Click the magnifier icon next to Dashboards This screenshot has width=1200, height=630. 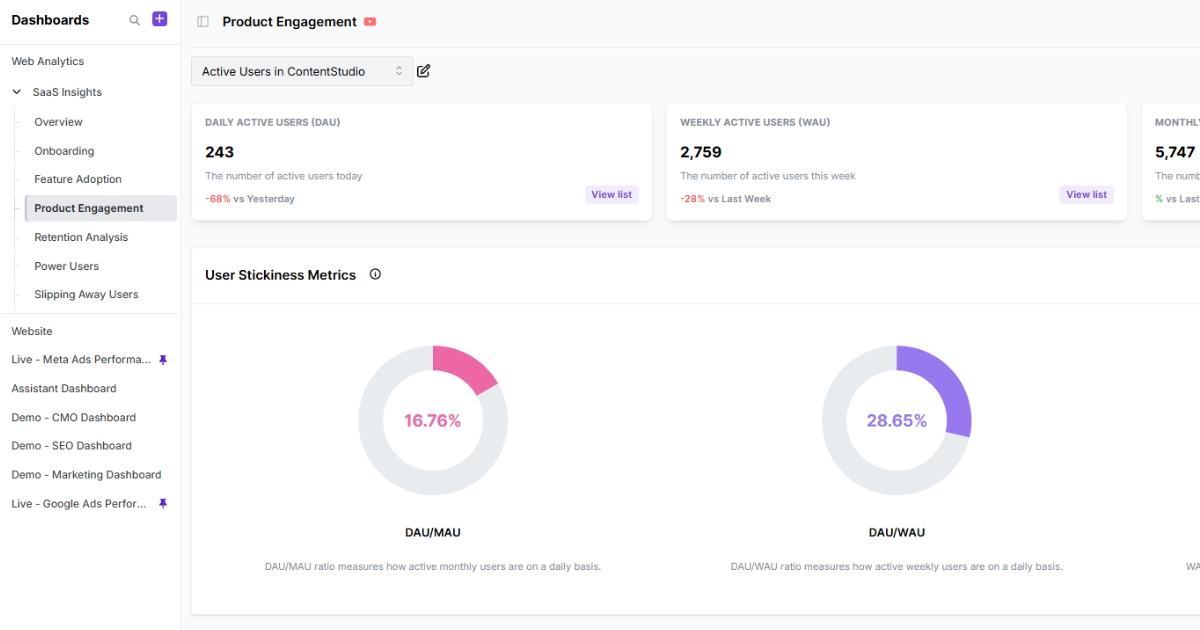(x=134, y=19)
